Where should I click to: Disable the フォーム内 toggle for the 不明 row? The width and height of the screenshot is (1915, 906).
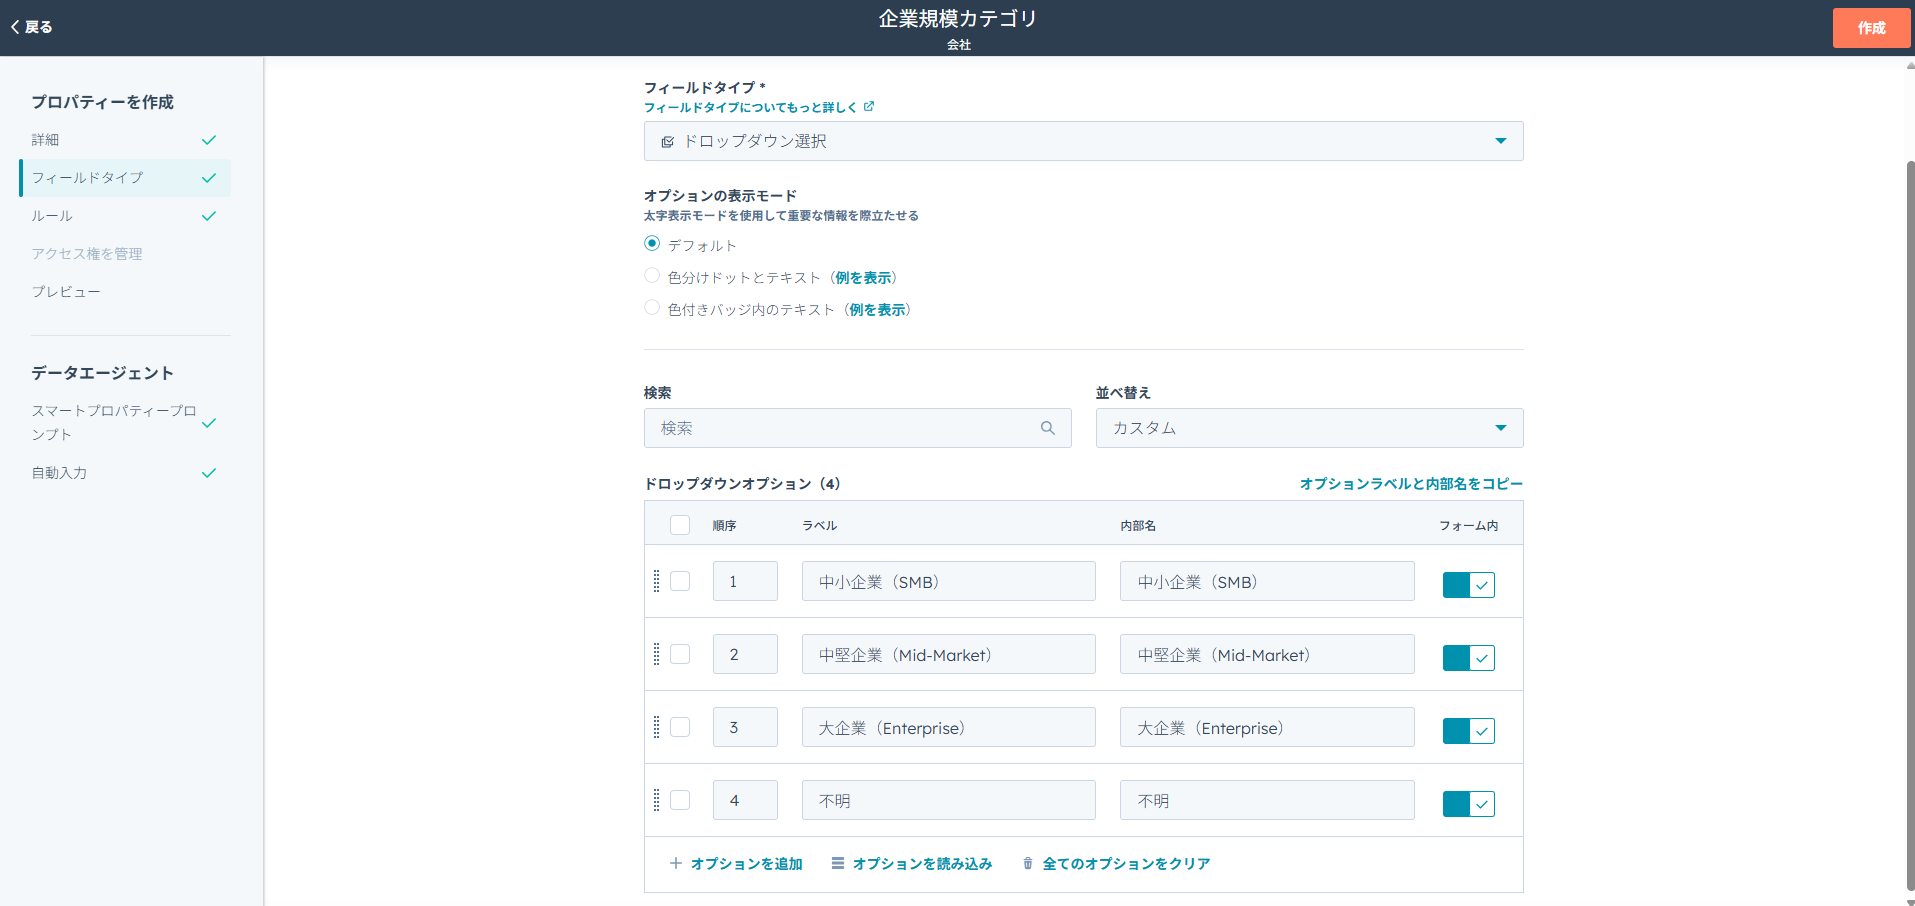(x=1468, y=803)
